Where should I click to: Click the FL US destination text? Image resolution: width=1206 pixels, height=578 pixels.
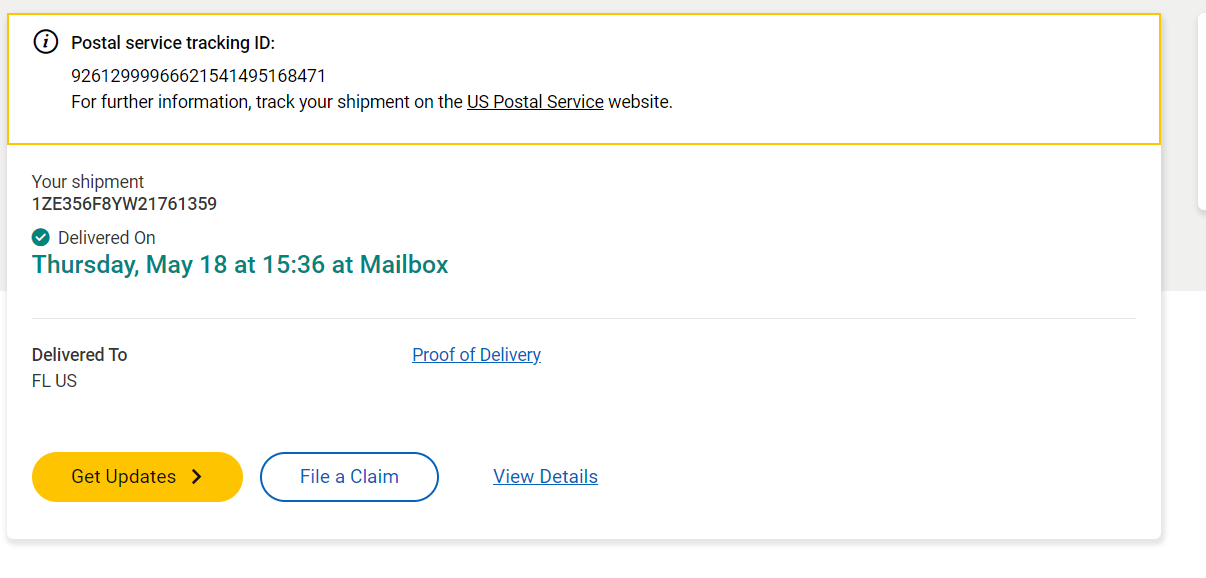click(54, 381)
